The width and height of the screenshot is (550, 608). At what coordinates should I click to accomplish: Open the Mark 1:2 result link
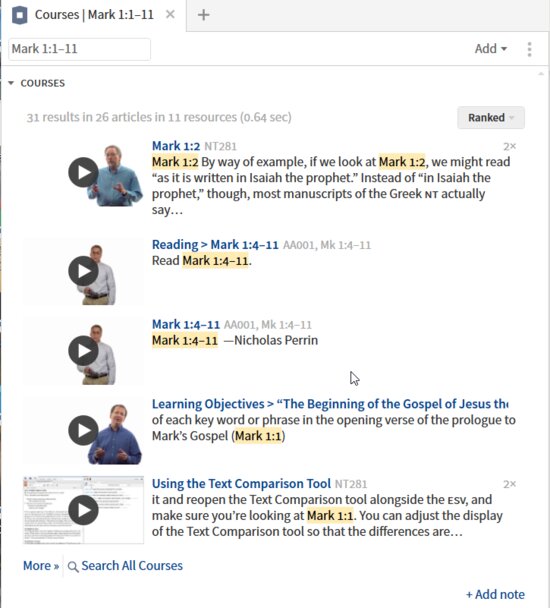coord(176,146)
